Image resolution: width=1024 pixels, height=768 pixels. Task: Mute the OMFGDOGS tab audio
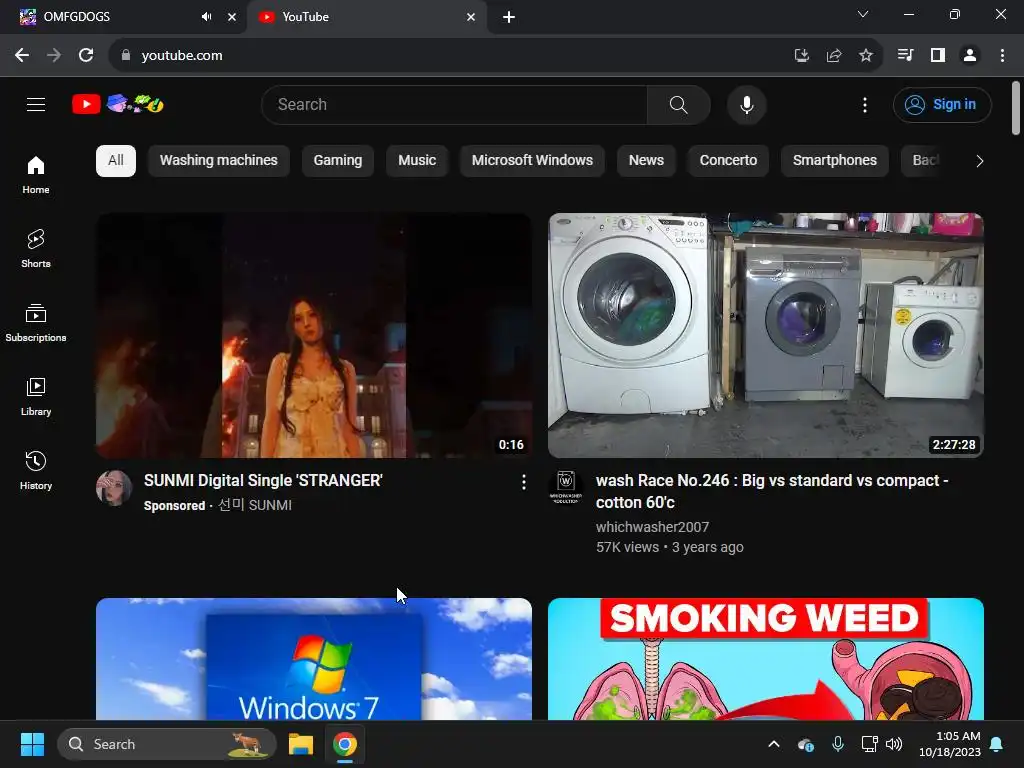pyautogui.click(x=206, y=17)
